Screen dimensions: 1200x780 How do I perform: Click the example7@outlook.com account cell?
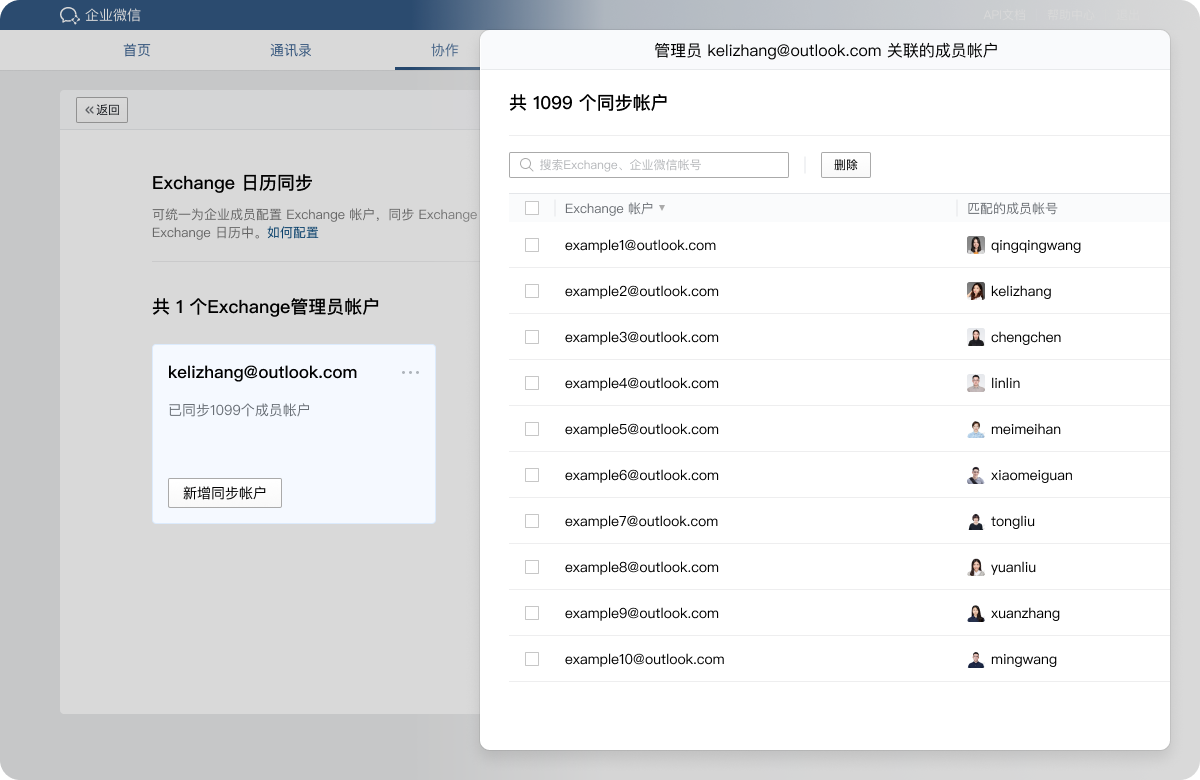point(641,521)
